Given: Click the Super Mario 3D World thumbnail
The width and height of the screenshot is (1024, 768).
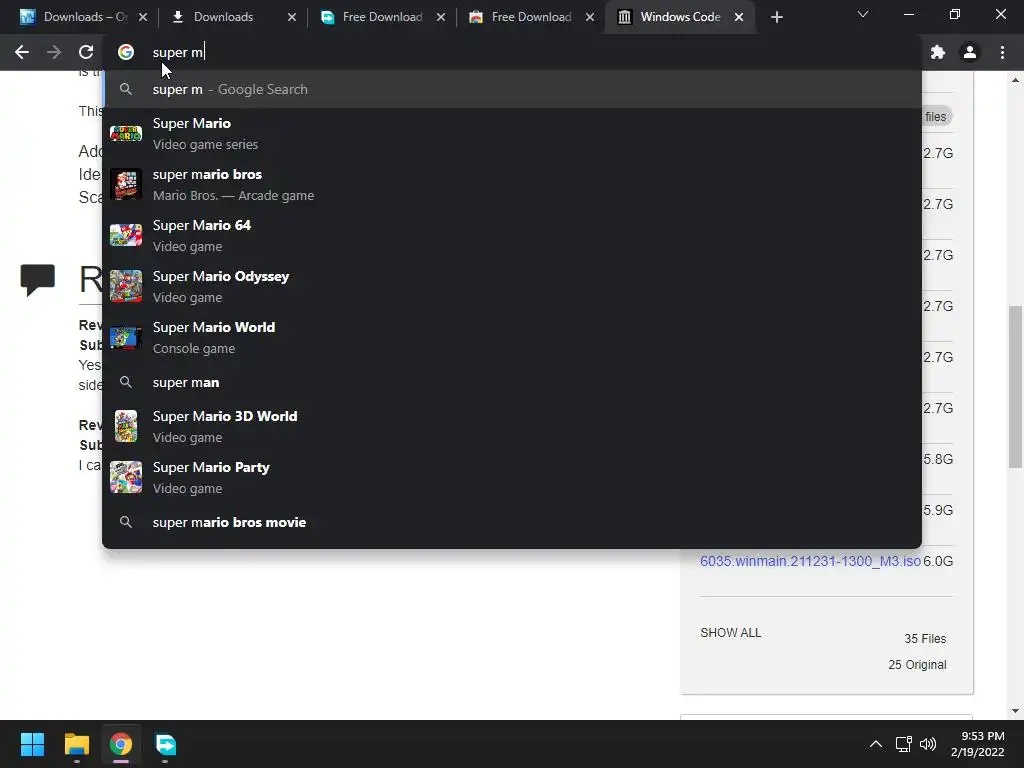Looking at the screenshot, I should [x=126, y=426].
